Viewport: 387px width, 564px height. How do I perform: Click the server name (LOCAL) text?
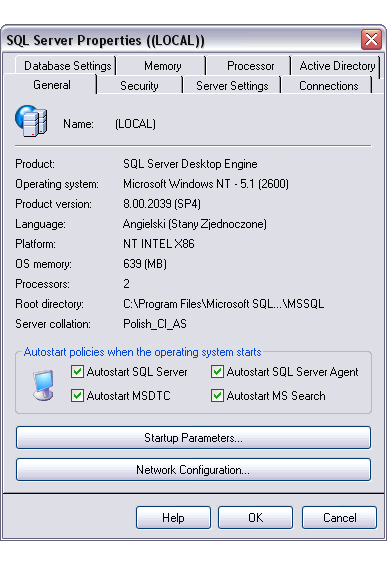pos(135,124)
